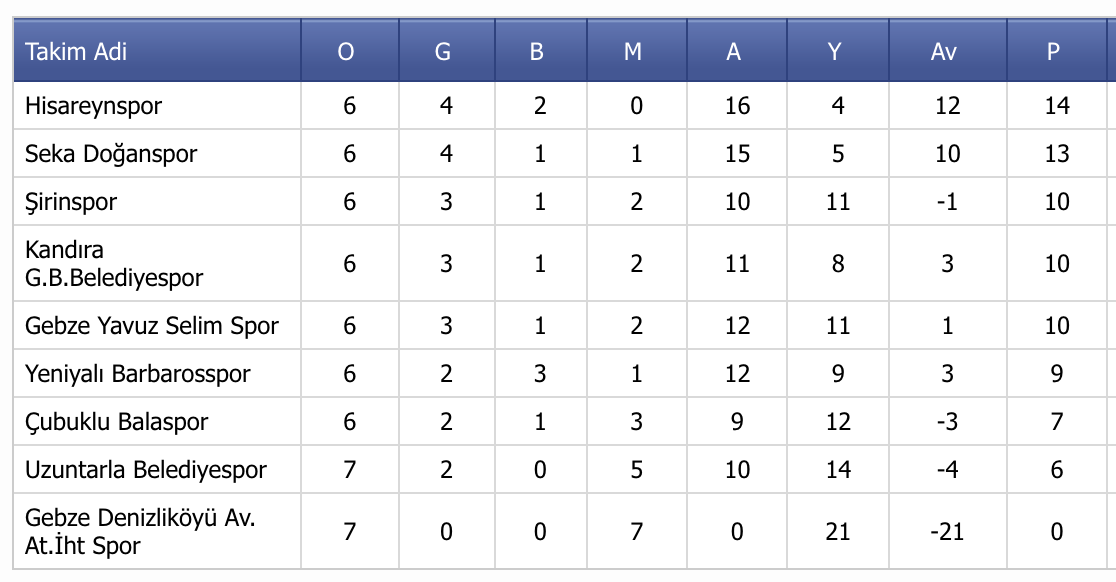Click the P column header
Viewport: 1116px width, 582px height.
click(x=1053, y=52)
